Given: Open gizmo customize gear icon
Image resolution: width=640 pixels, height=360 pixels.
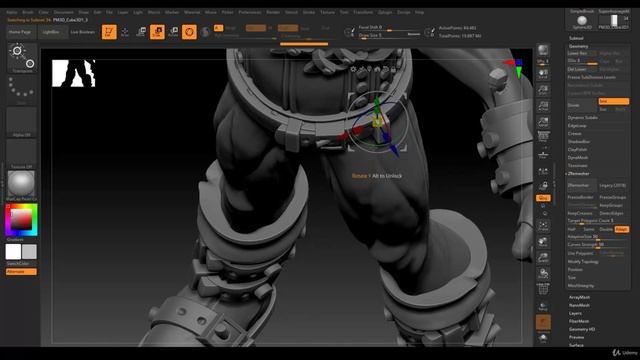Looking at the screenshot, I should pyautogui.click(x=353, y=69).
